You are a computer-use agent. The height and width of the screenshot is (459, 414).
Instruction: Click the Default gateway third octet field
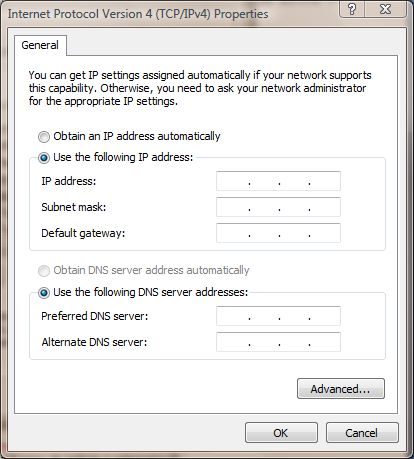[295, 233]
